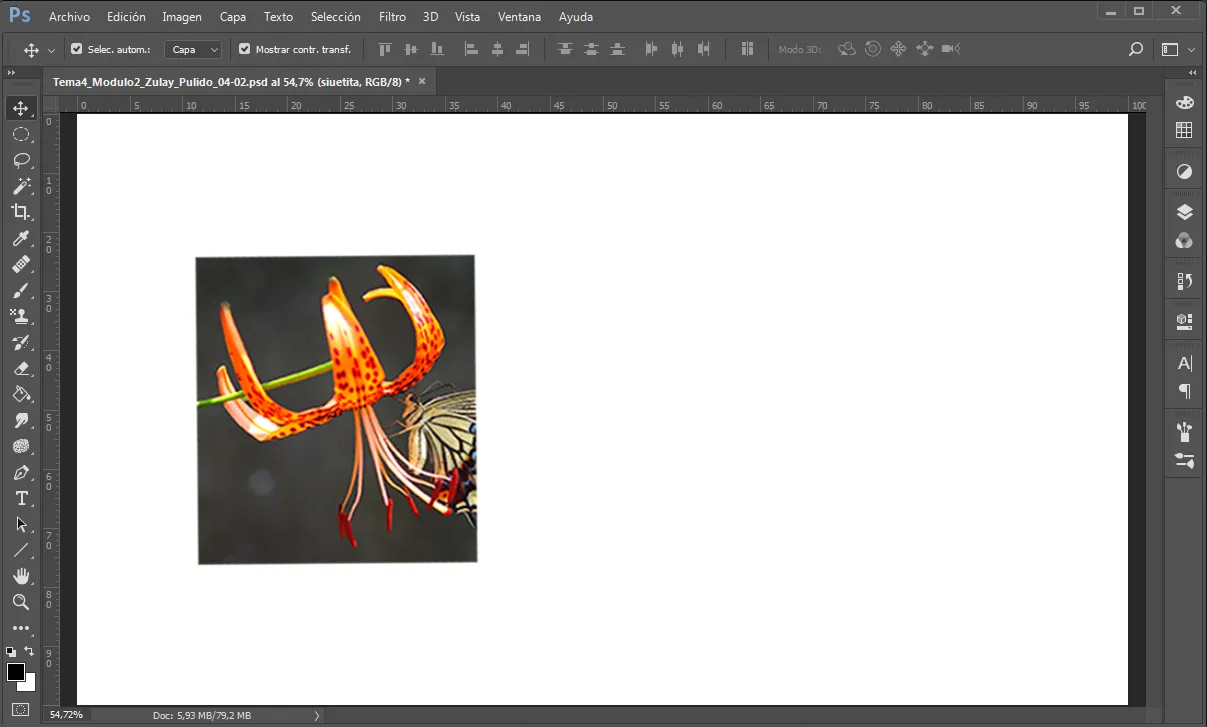The height and width of the screenshot is (727, 1207).
Task: Open the Layers panel icon
Action: pyautogui.click(x=1184, y=212)
